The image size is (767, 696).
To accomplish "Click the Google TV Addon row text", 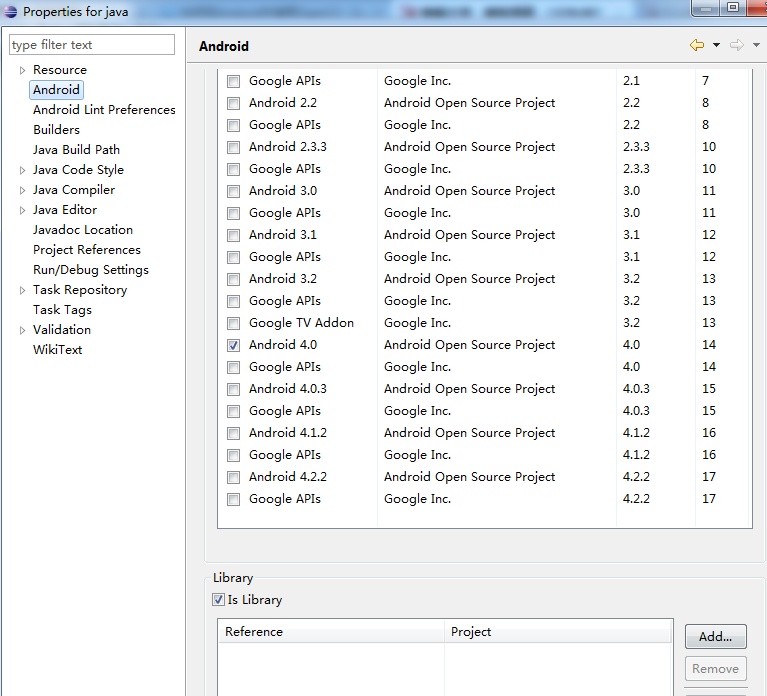I will coord(301,323).
